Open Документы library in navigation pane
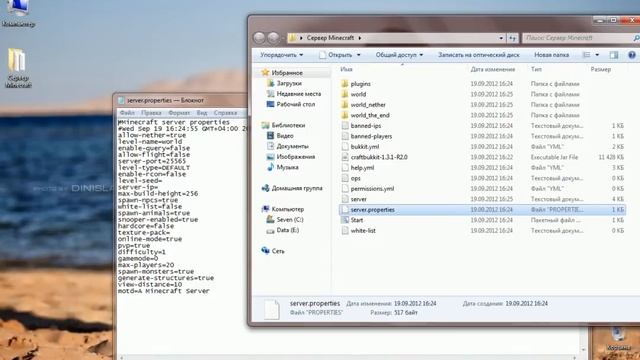The height and width of the screenshot is (360, 640). click(292, 146)
